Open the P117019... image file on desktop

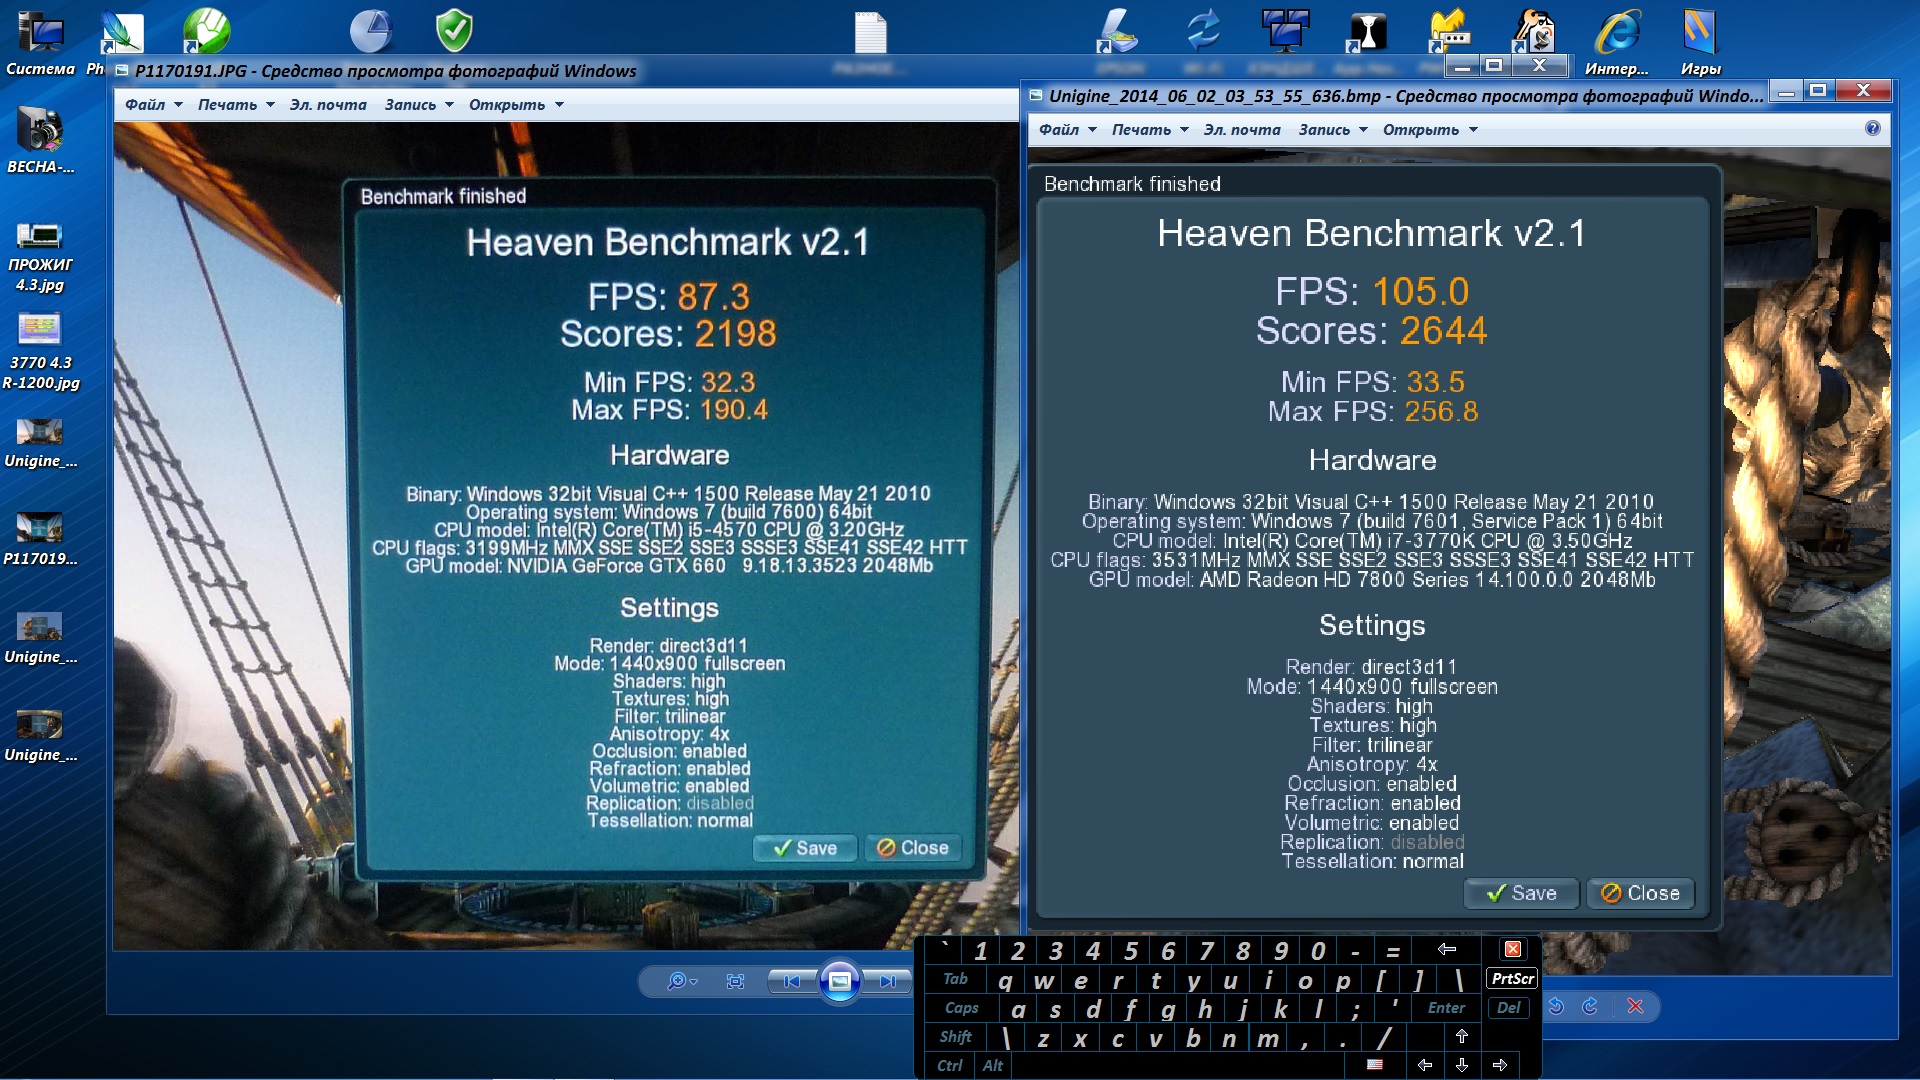coord(40,538)
